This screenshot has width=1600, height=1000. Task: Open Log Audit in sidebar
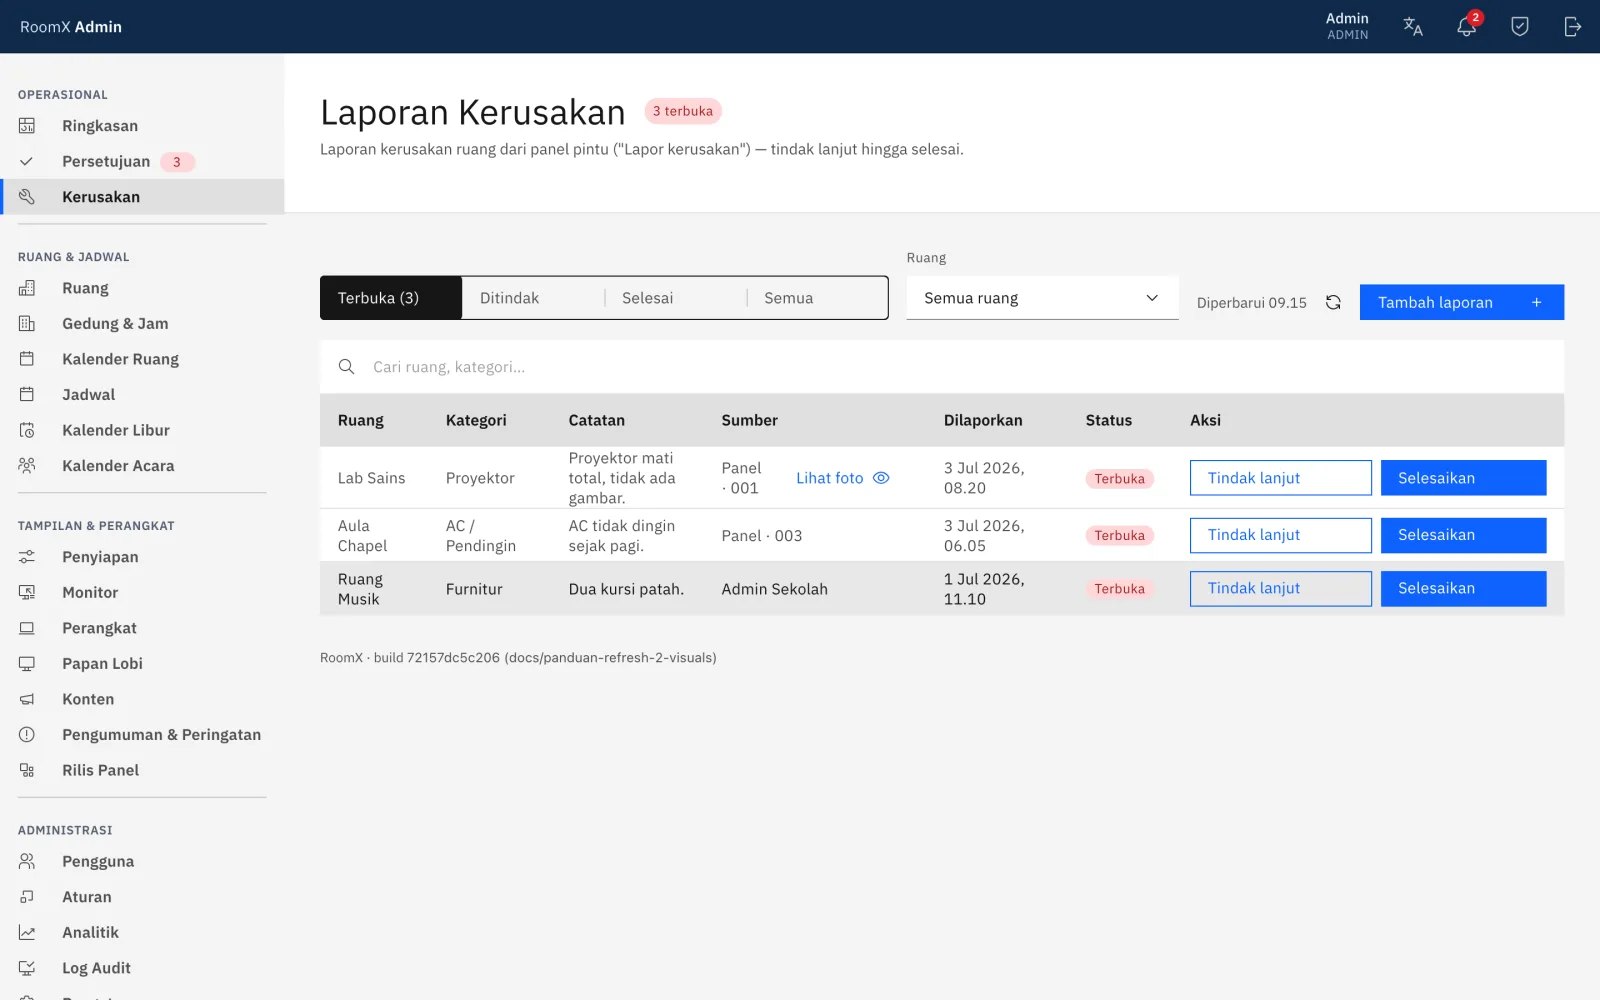pyautogui.click(x=142, y=968)
